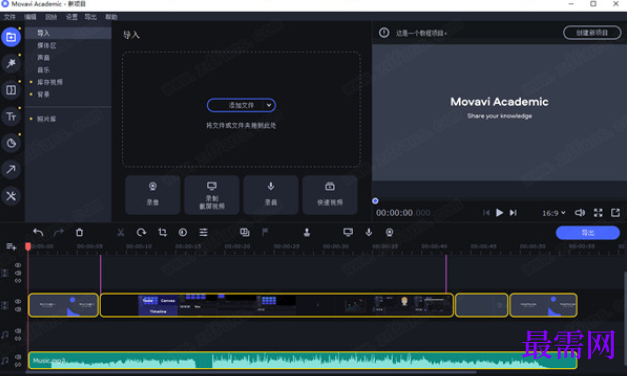Select 导入 in the import list
The height and width of the screenshot is (376, 634).
pyautogui.click(x=68, y=33)
